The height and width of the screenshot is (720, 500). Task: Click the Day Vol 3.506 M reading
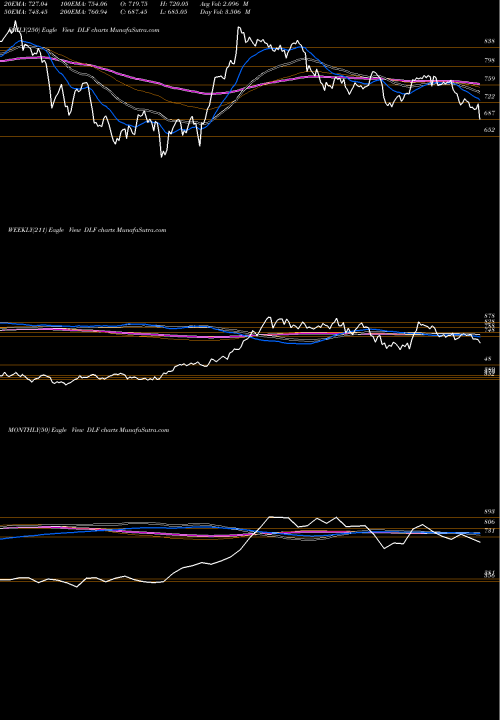225,11
